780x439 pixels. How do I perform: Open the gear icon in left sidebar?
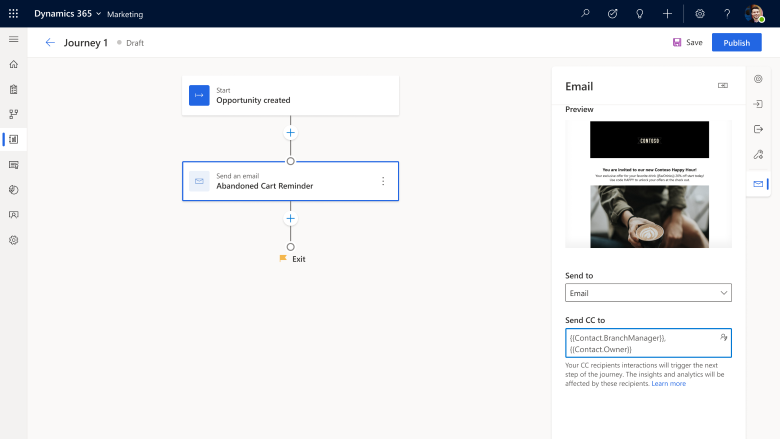[x=13, y=240]
